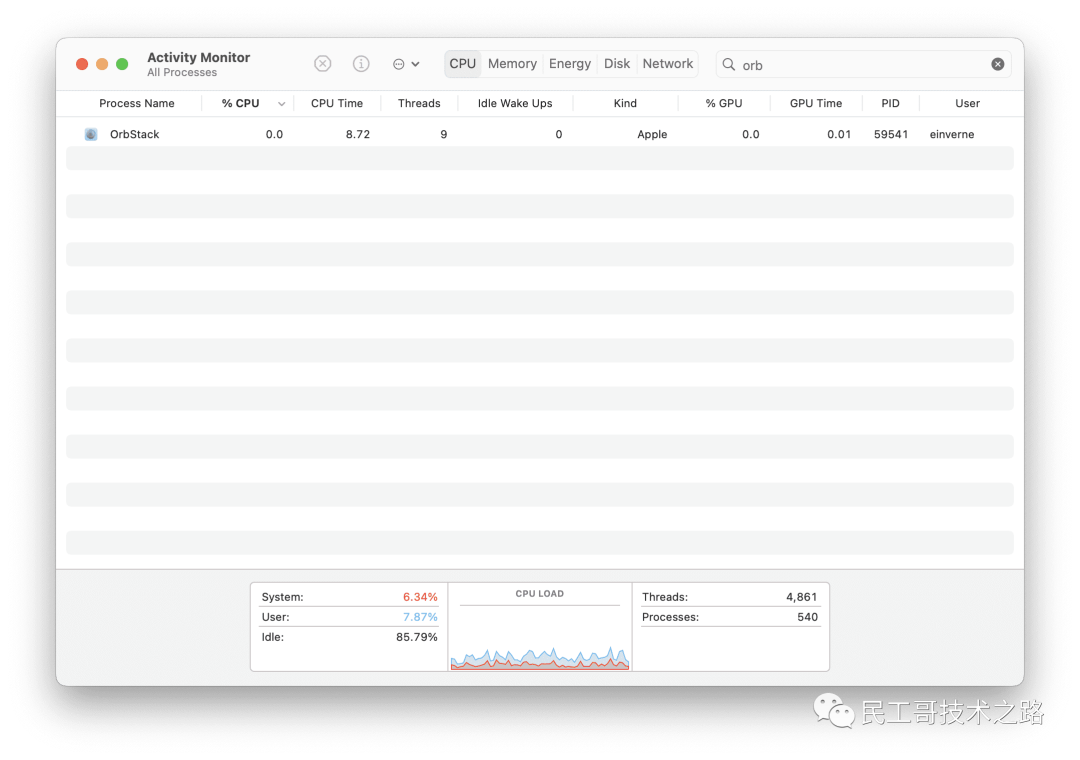1080x760 pixels.
Task: Click the OrbStack application icon
Action: point(91,133)
